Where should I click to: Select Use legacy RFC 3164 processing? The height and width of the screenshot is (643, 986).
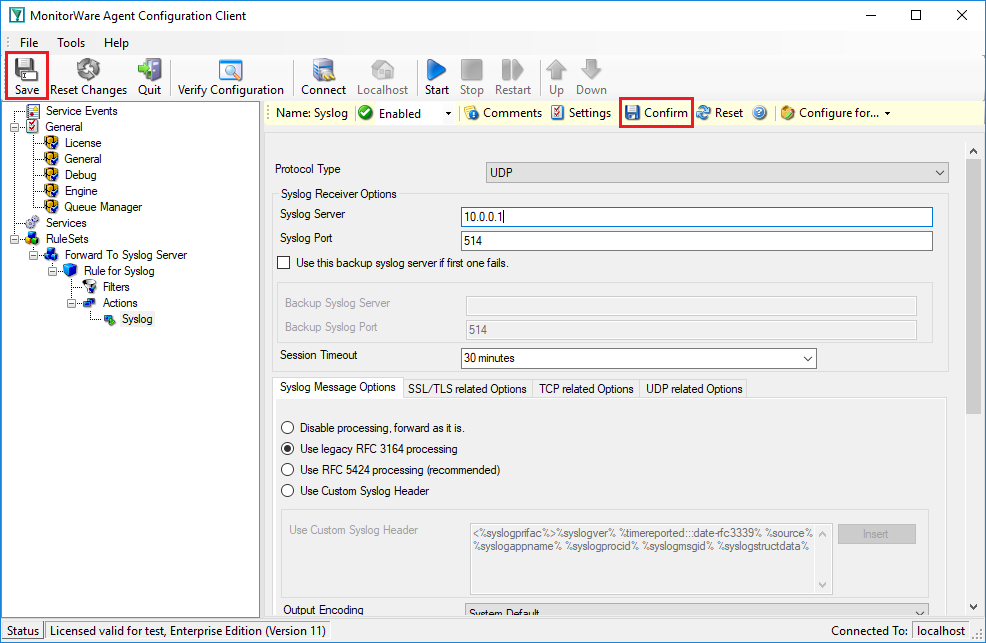click(287, 449)
